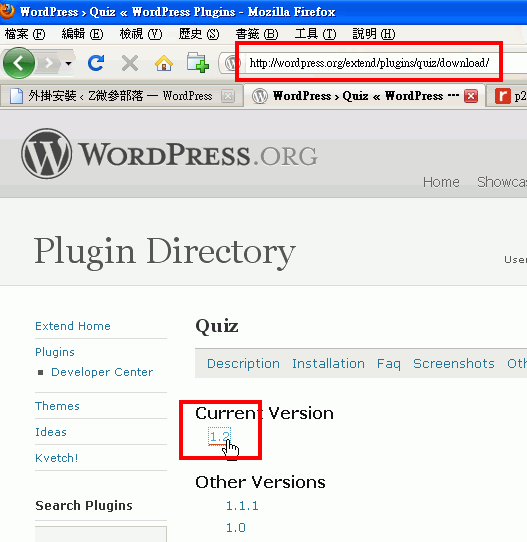Click the Quiz plugin title

pos(217,326)
